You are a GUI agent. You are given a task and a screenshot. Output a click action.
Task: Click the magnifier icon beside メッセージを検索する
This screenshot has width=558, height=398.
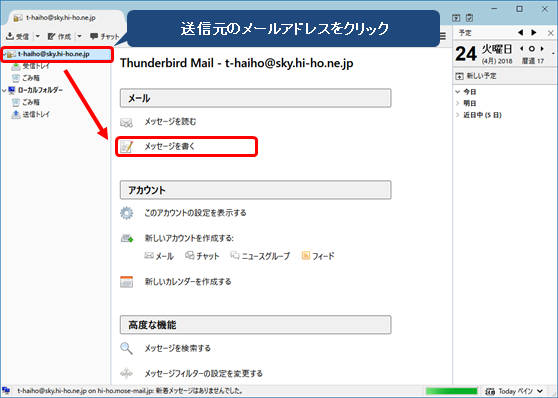click(126, 348)
